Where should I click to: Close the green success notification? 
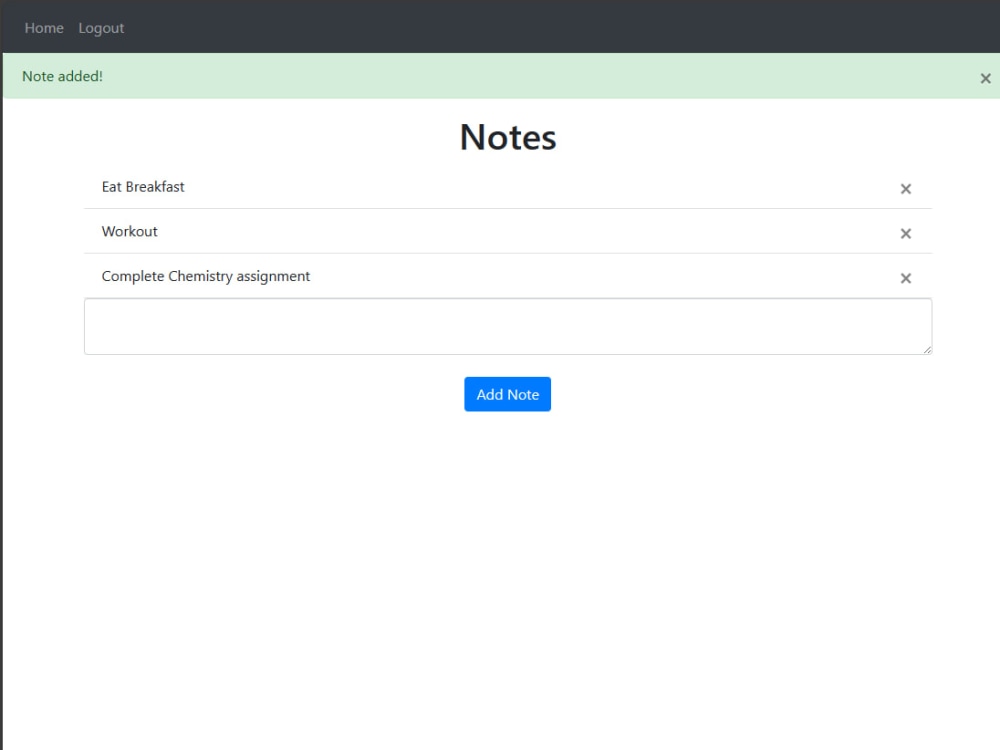point(985,78)
